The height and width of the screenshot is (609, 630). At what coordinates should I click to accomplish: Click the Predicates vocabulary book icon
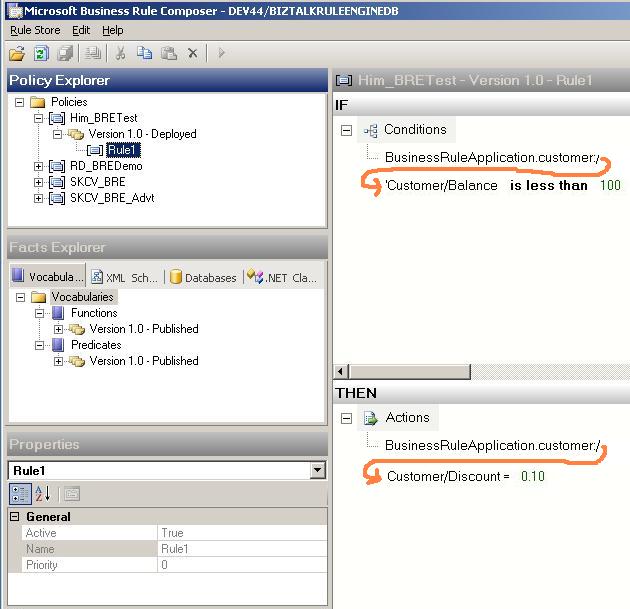point(58,345)
